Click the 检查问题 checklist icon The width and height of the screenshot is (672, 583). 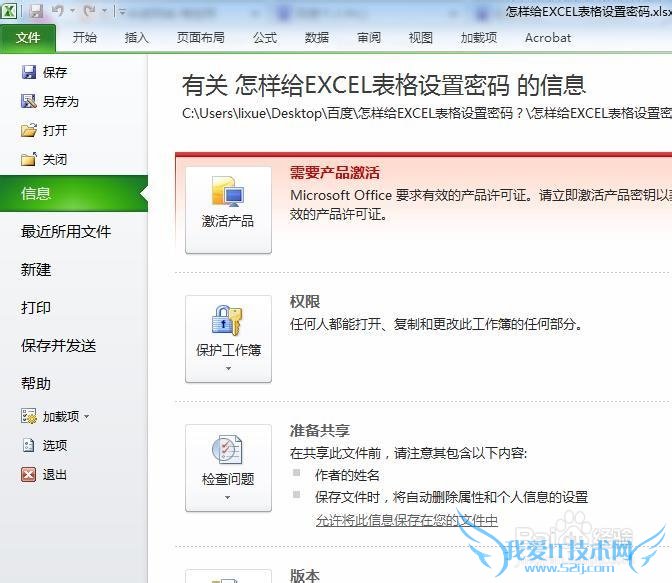coord(228,449)
